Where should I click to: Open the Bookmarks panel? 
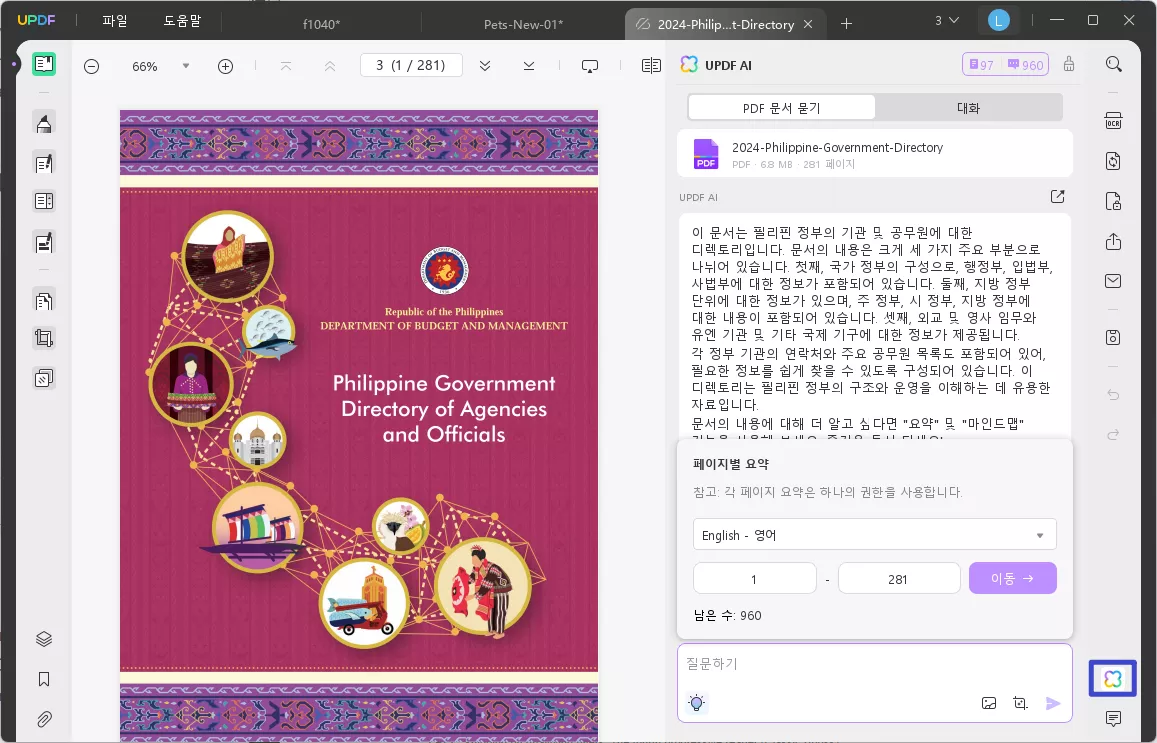[x=44, y=680]
